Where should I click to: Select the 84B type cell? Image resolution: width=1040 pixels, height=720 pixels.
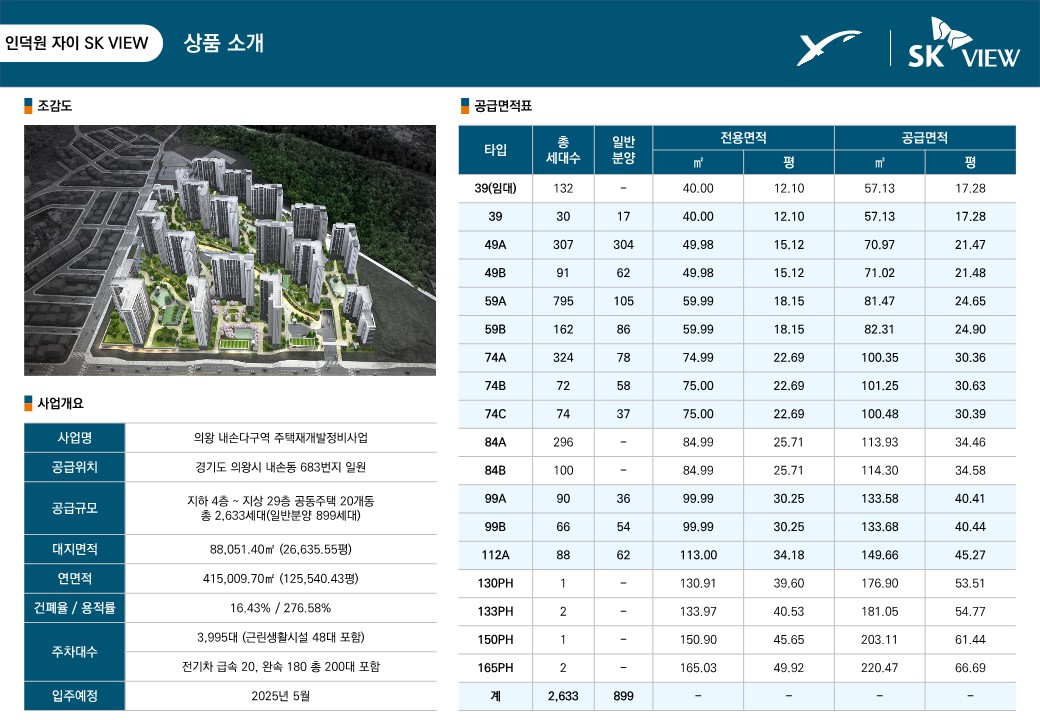(495, 470)
